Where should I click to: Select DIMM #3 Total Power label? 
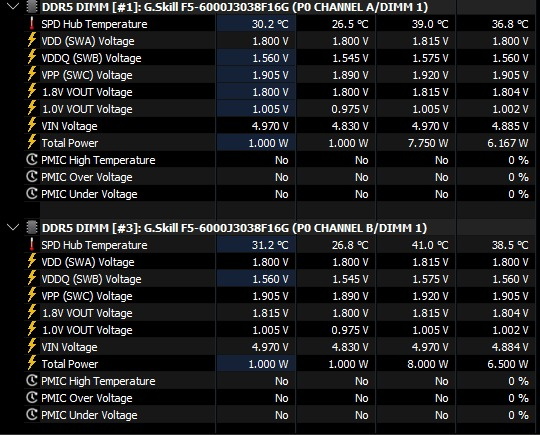[70, 364]
